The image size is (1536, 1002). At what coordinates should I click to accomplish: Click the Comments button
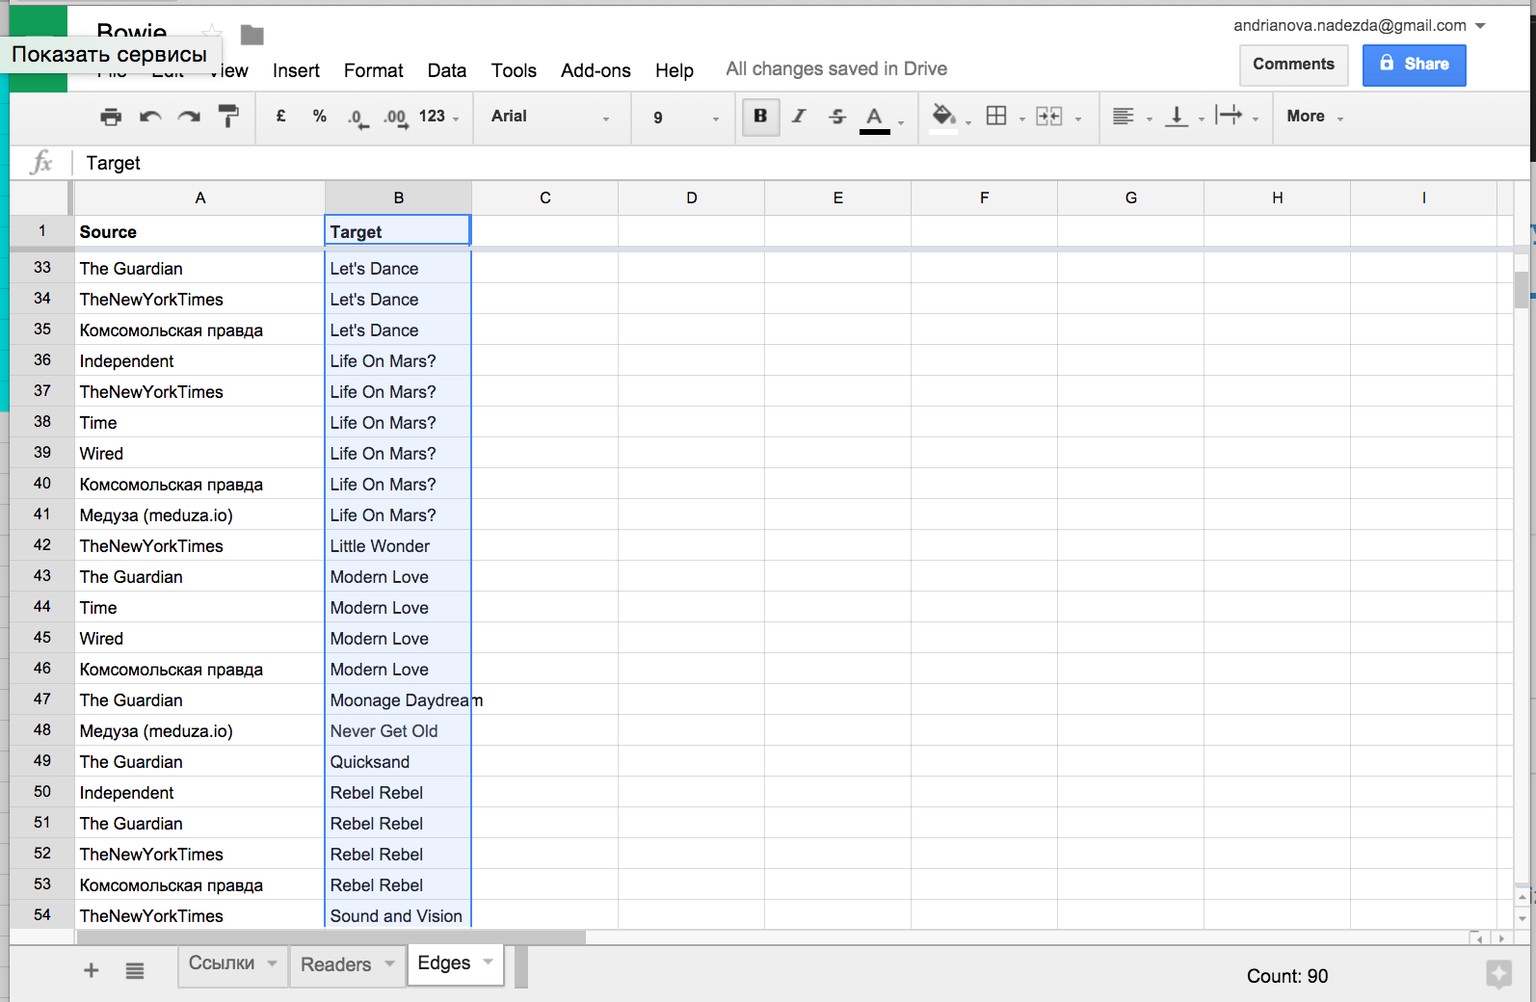1294,64
